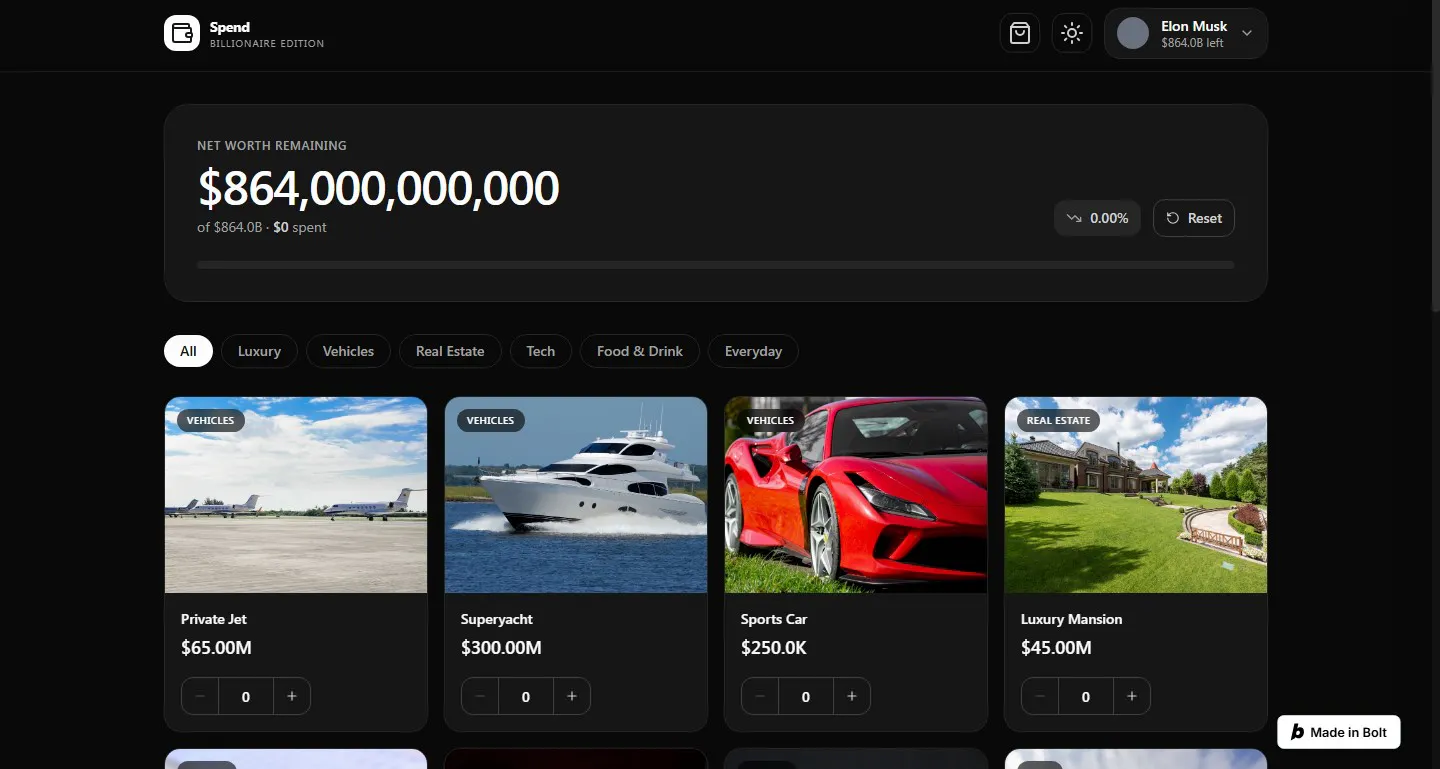Click the $300.00M price
This screenshot has height=769, width=1440.
(x=501, y=648)
